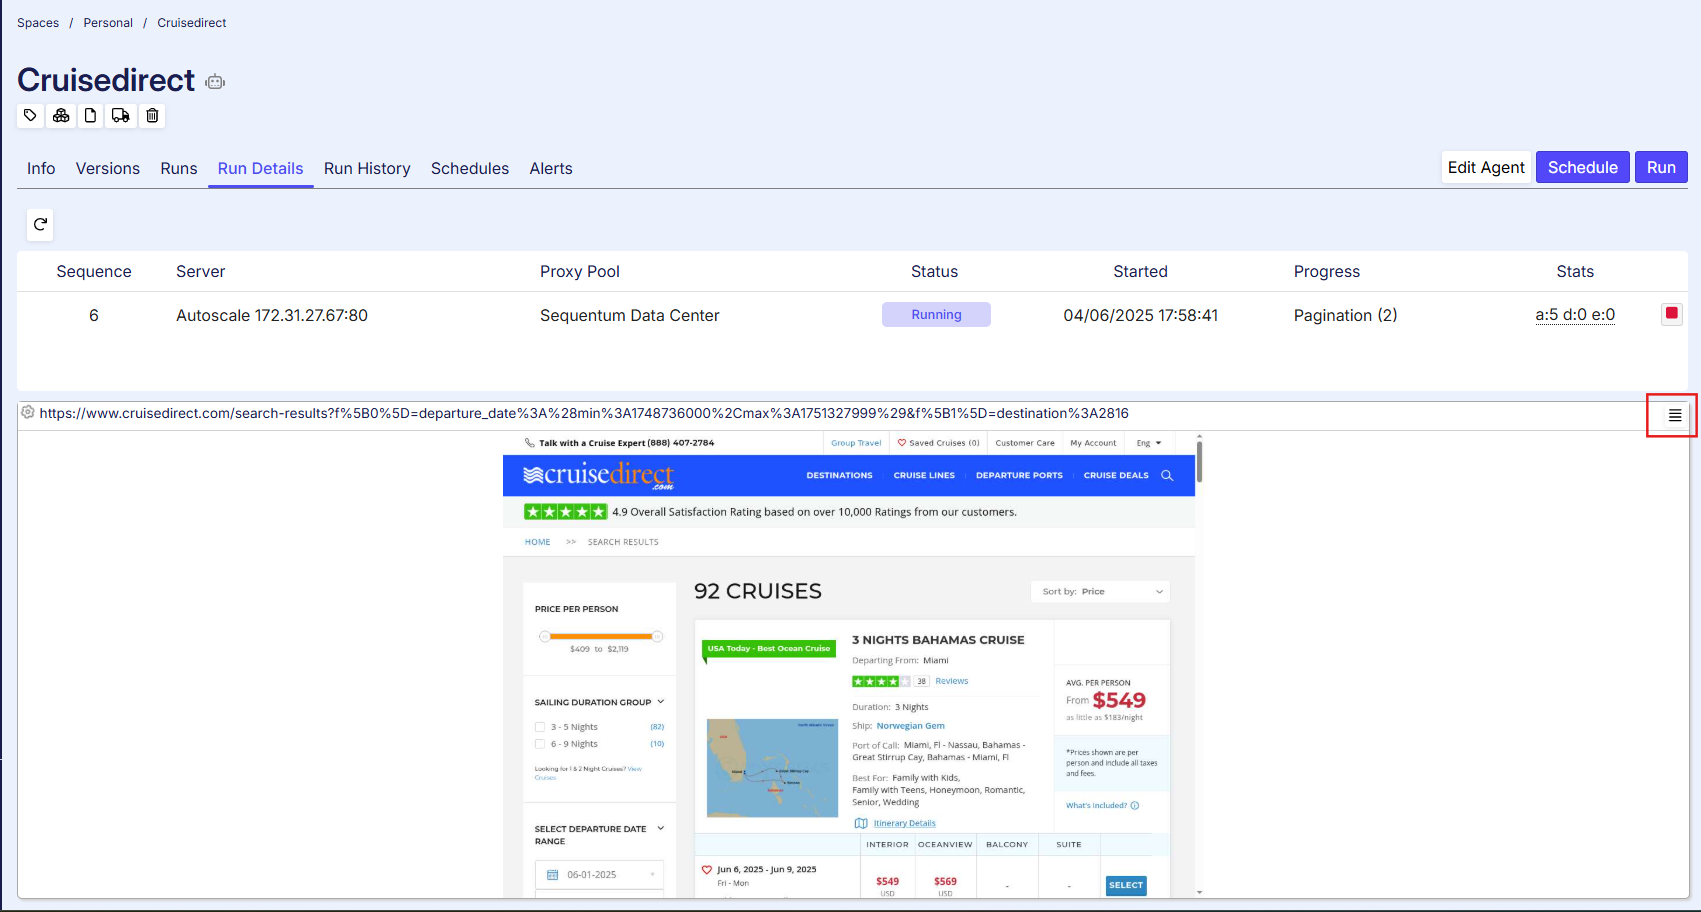
Task: Click the 06-01-2025 departure date field
Action: point(600,875)
